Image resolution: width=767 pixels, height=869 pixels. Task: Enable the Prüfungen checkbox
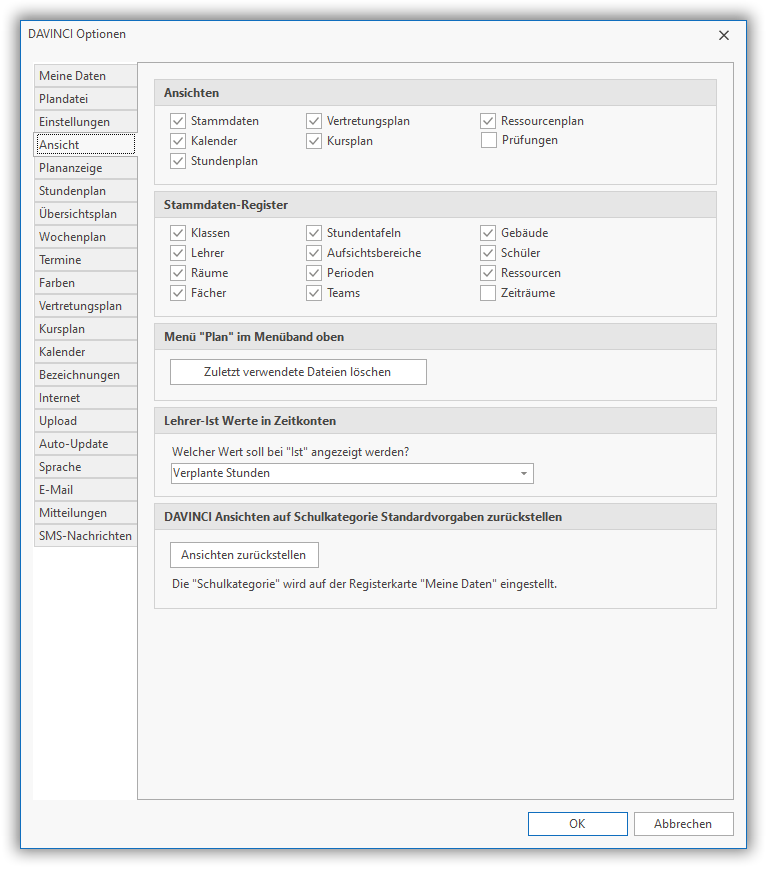(489, 141)
